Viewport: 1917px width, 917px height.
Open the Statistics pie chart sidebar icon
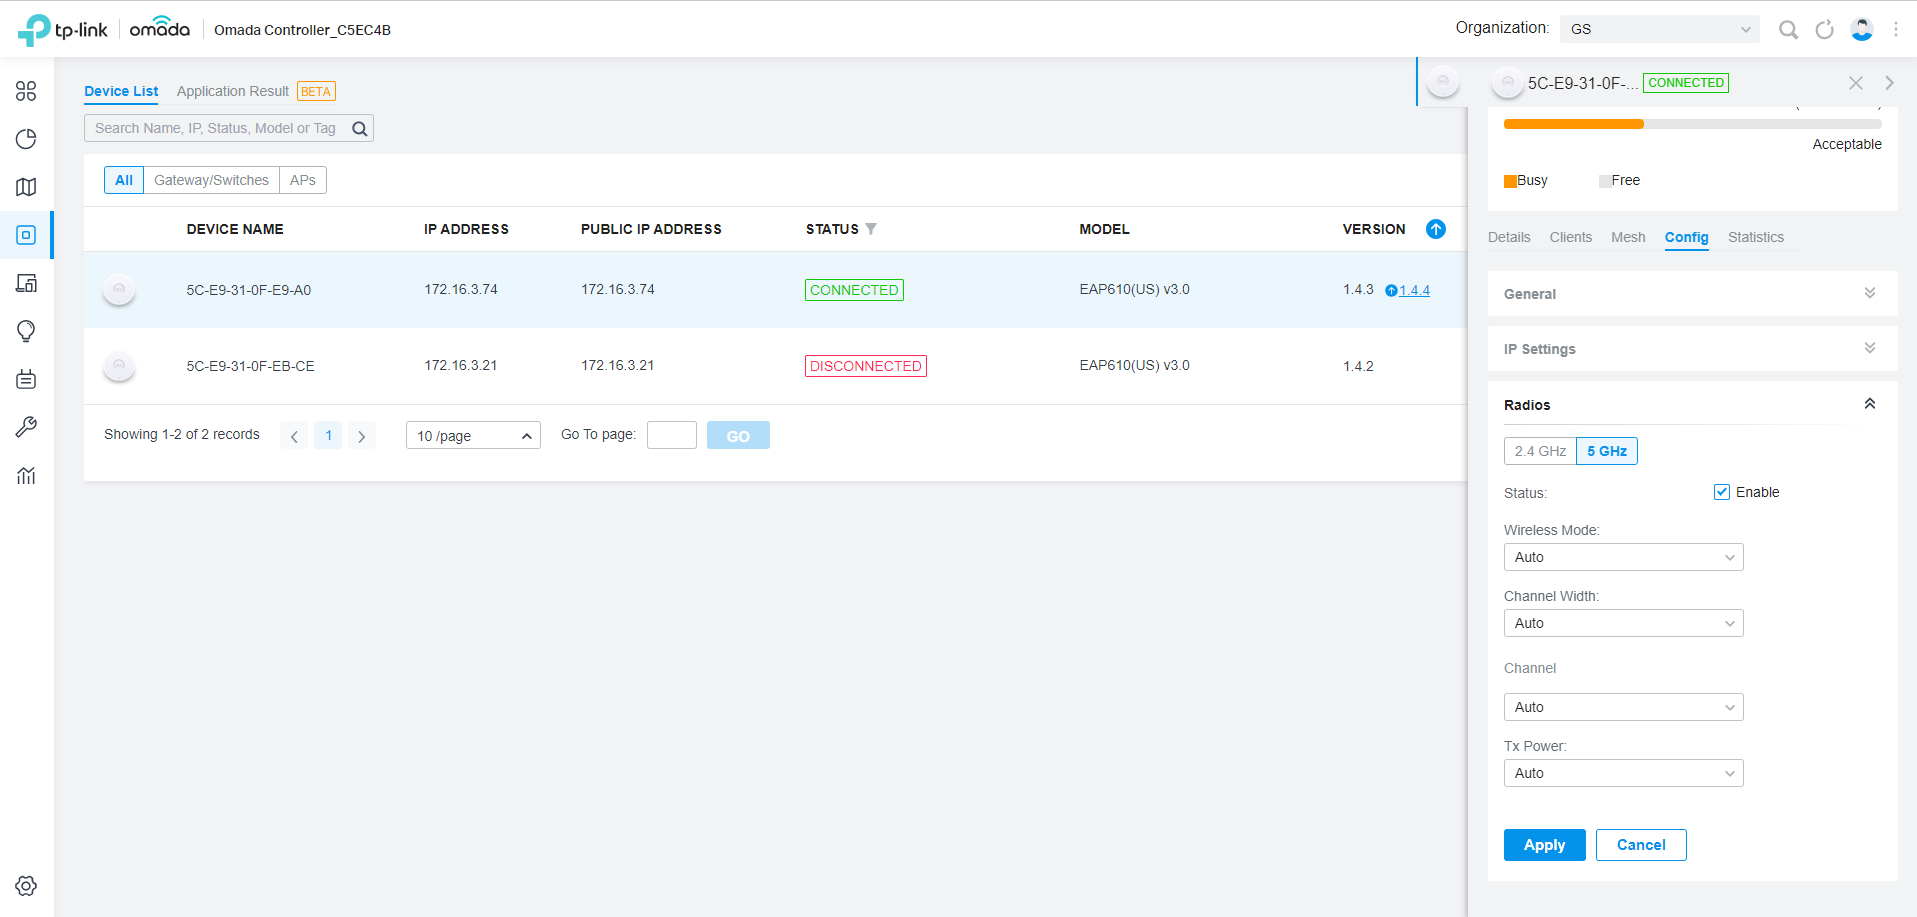point(26,139)
